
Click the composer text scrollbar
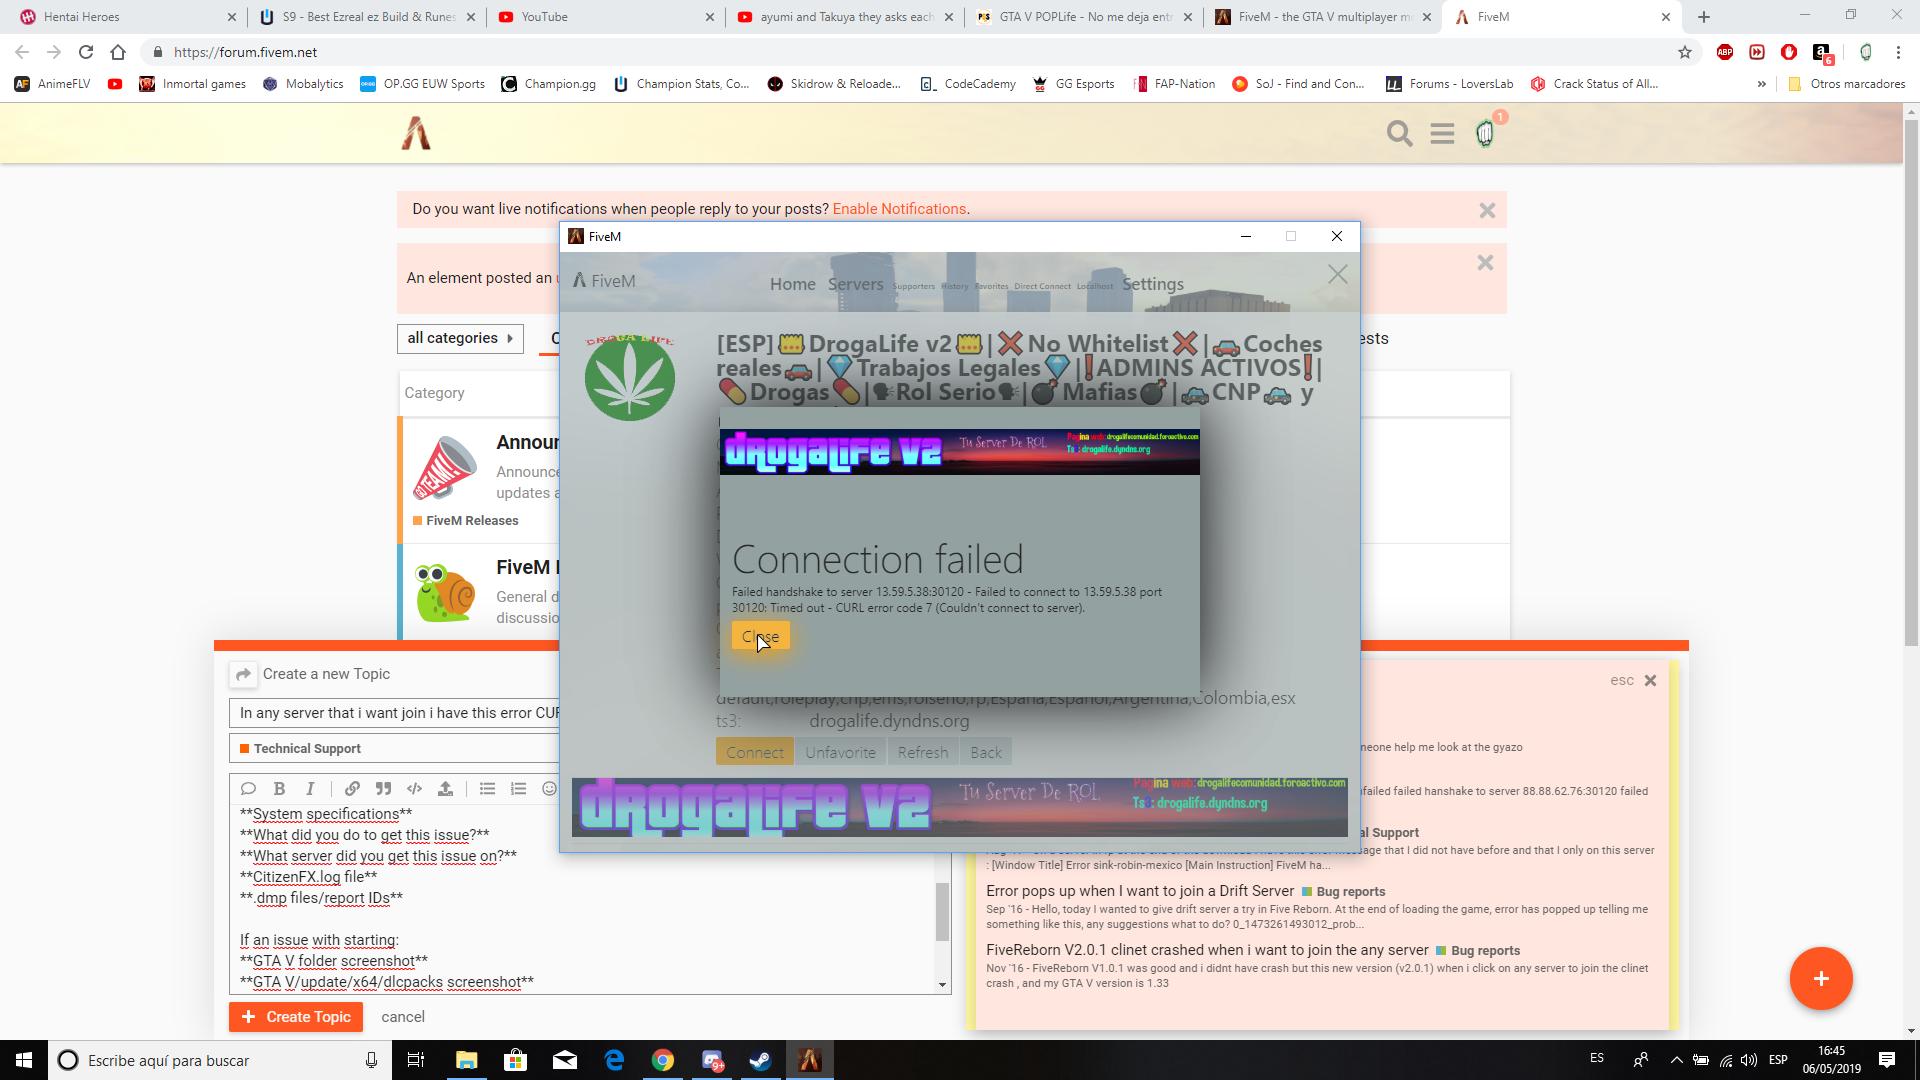[942, 912]
